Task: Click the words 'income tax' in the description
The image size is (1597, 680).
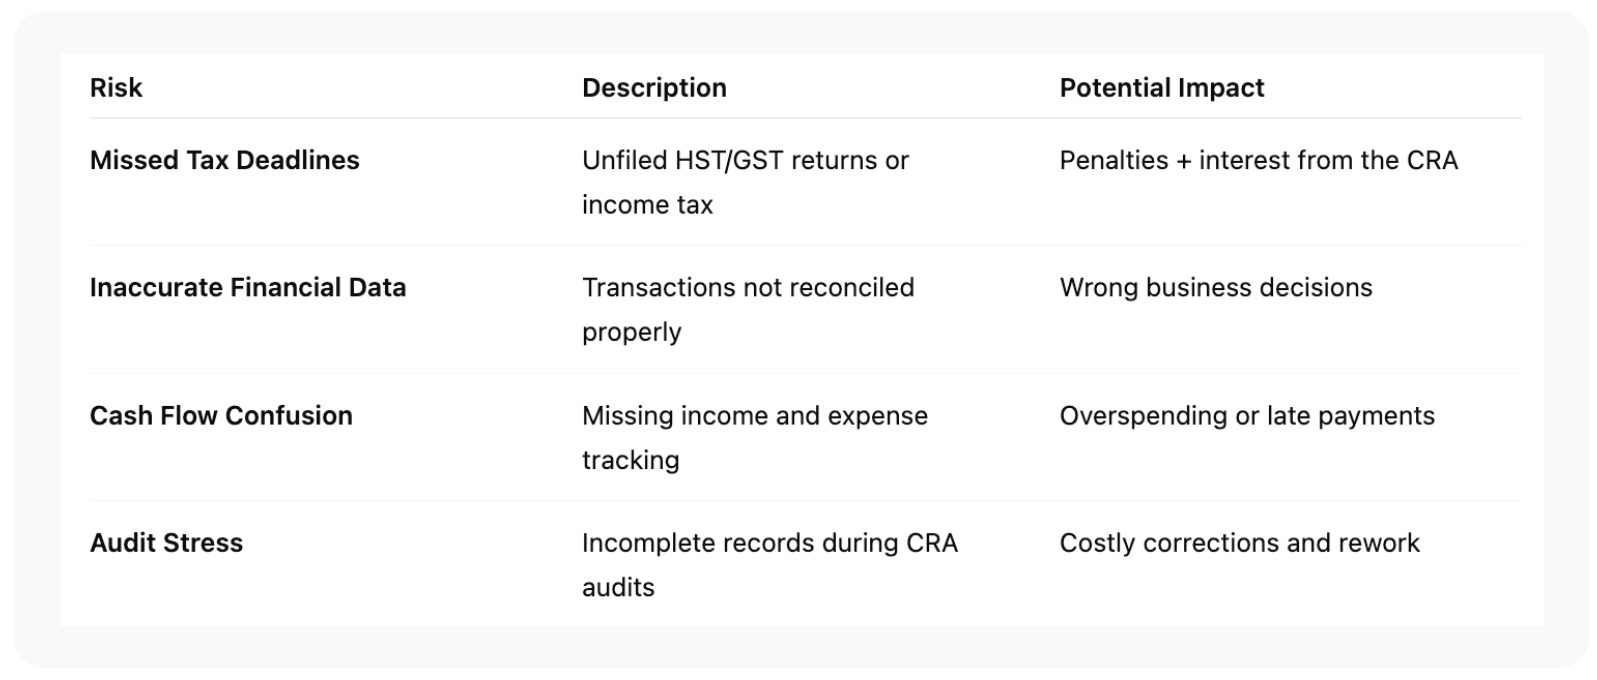Action: [x=647, y=205]
